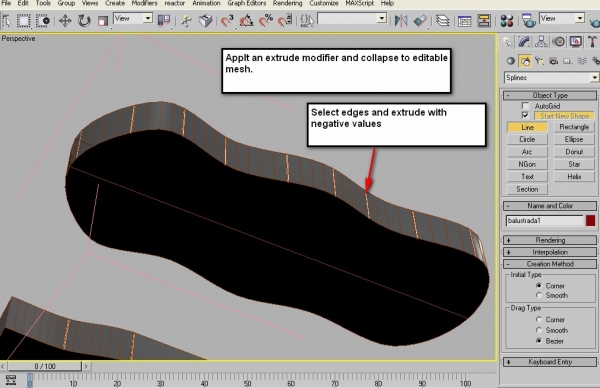Select the Lights category icon
600x388 pixels.
point(539,61)
